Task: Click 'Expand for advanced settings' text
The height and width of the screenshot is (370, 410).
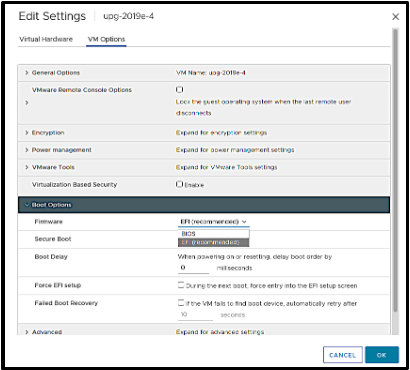Action: coord(220,332)
